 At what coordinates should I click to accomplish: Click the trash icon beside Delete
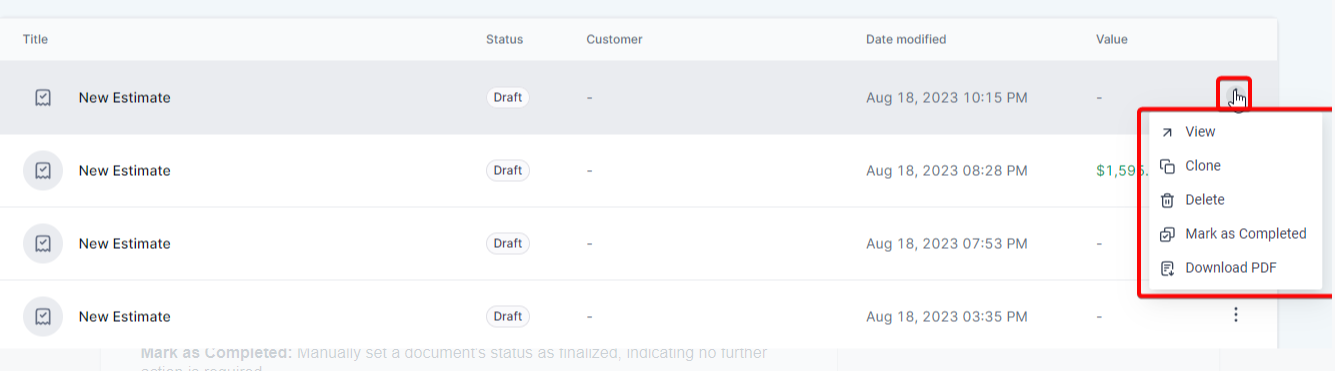(x=1167, y=201)
